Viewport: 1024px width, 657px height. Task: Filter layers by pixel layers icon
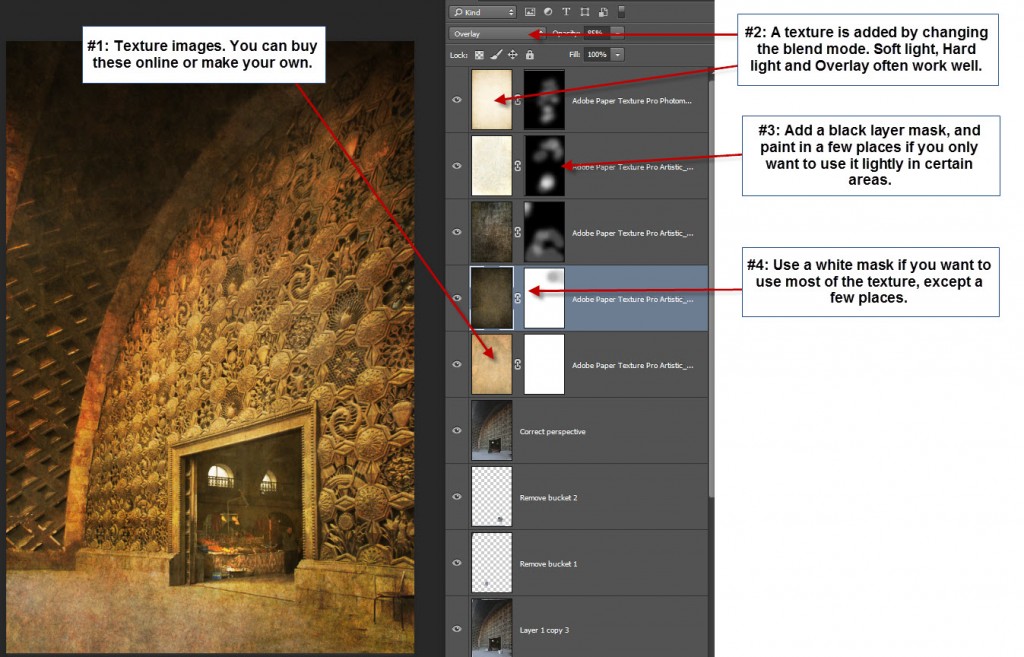530,12
